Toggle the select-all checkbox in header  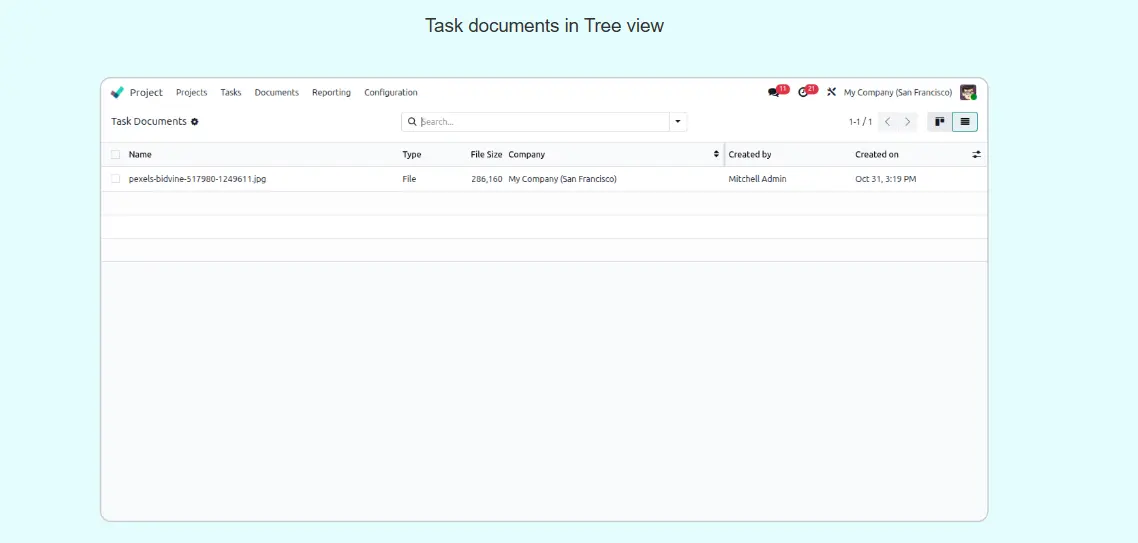116,155
